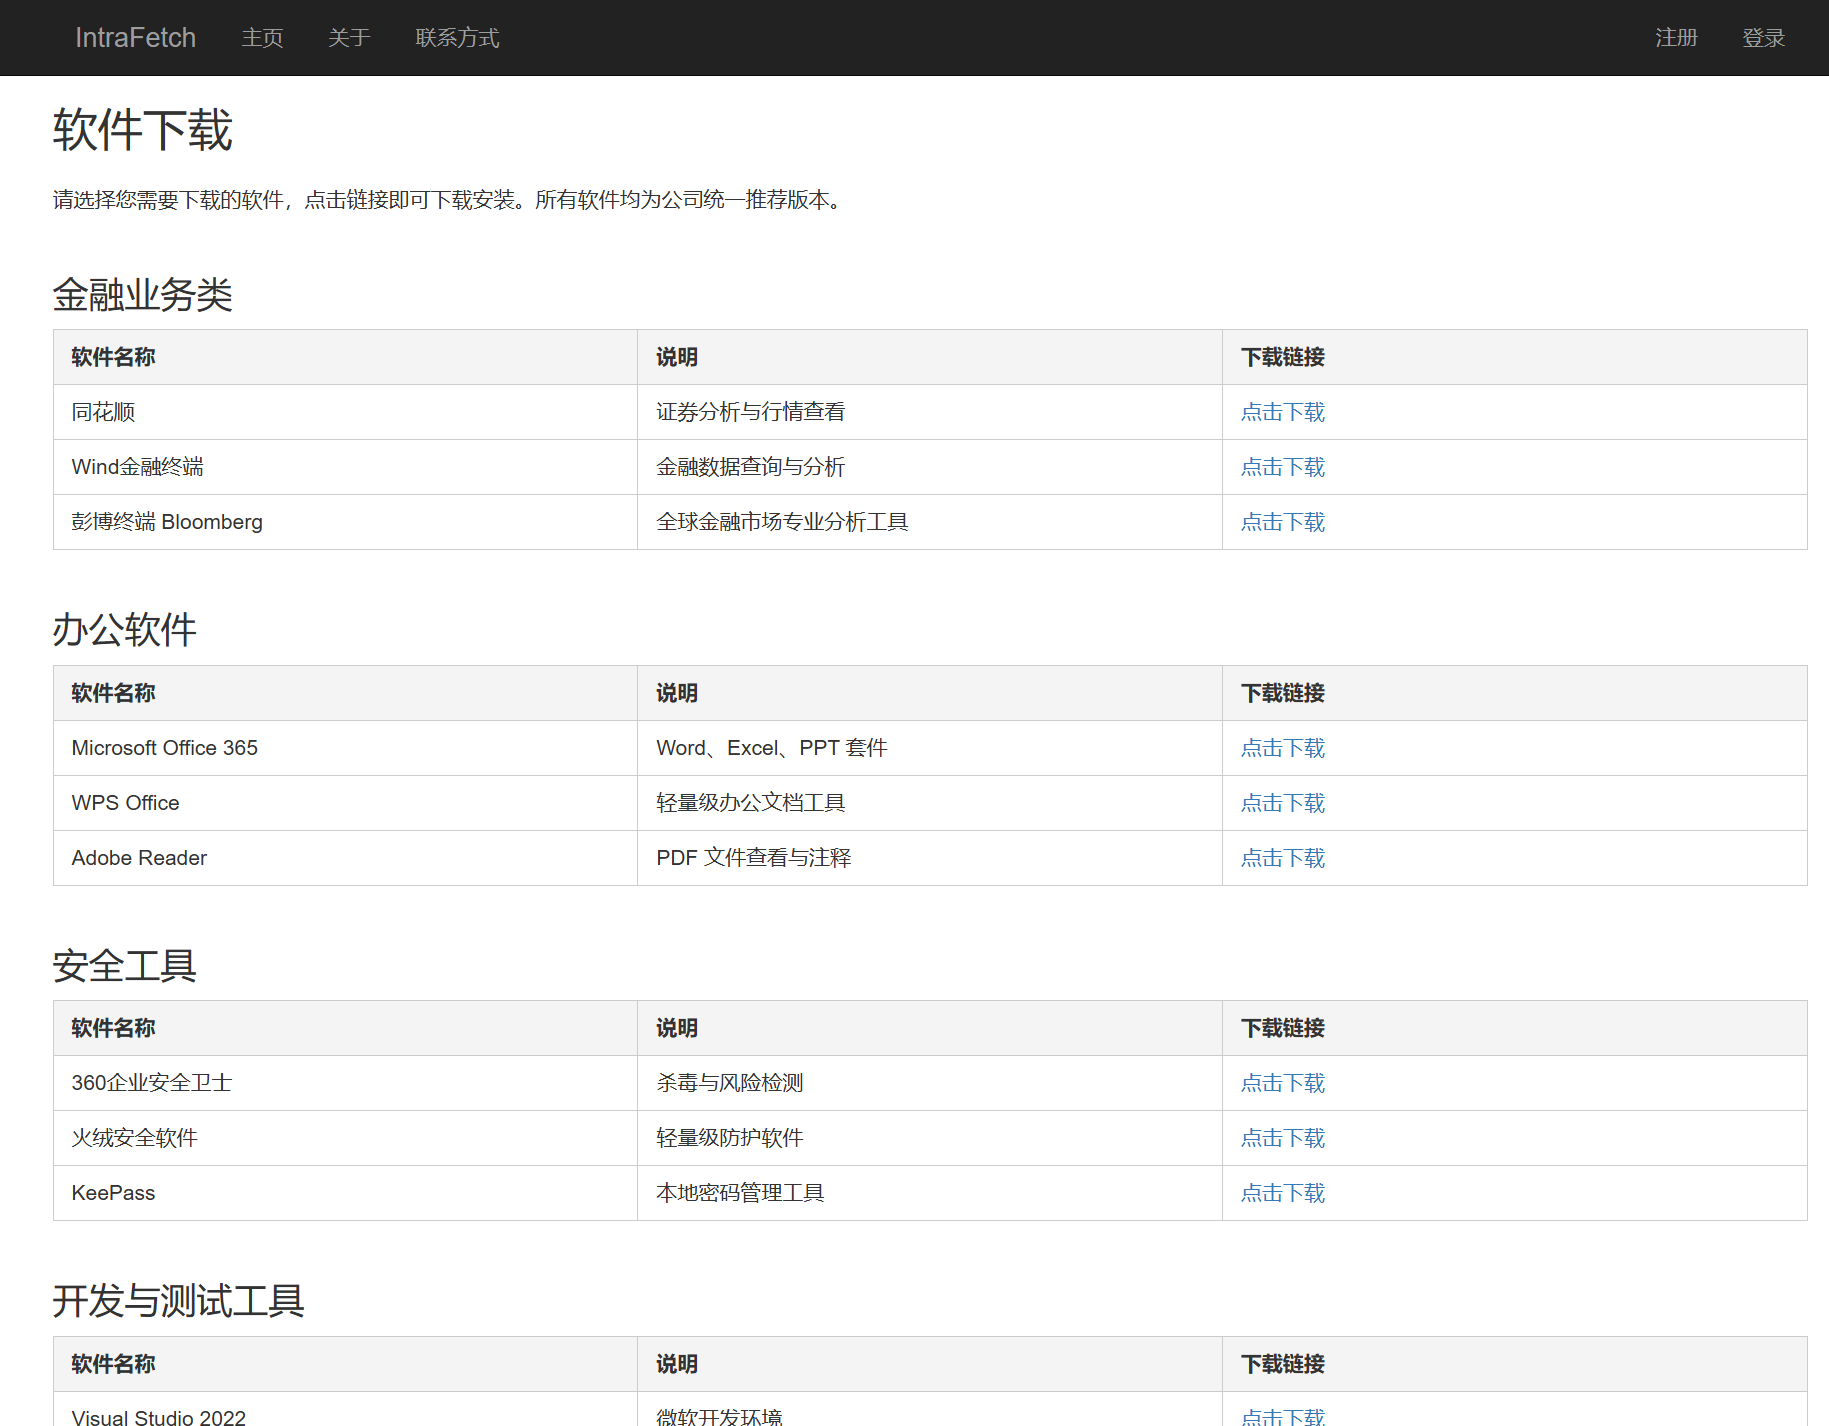
Task: Download Visual Studio 2022
Action: point(1282,1417)
